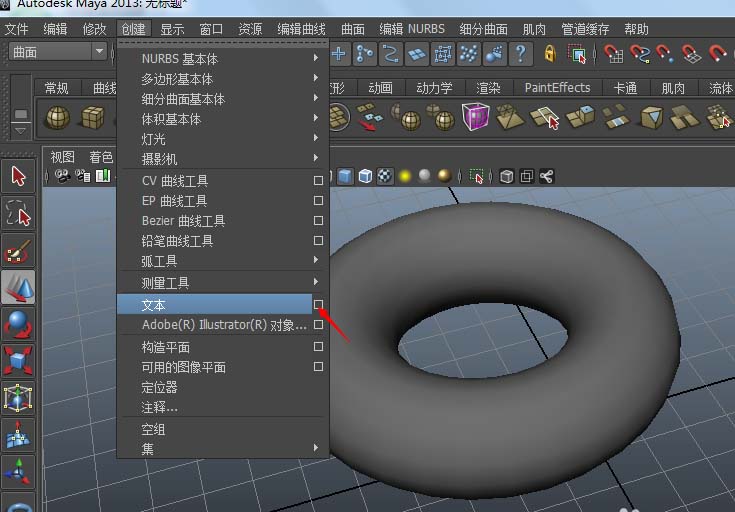Expand 集 submenu
Image resolution: width=735 pixels, height=512 pixels.
(x=222, y=449)
